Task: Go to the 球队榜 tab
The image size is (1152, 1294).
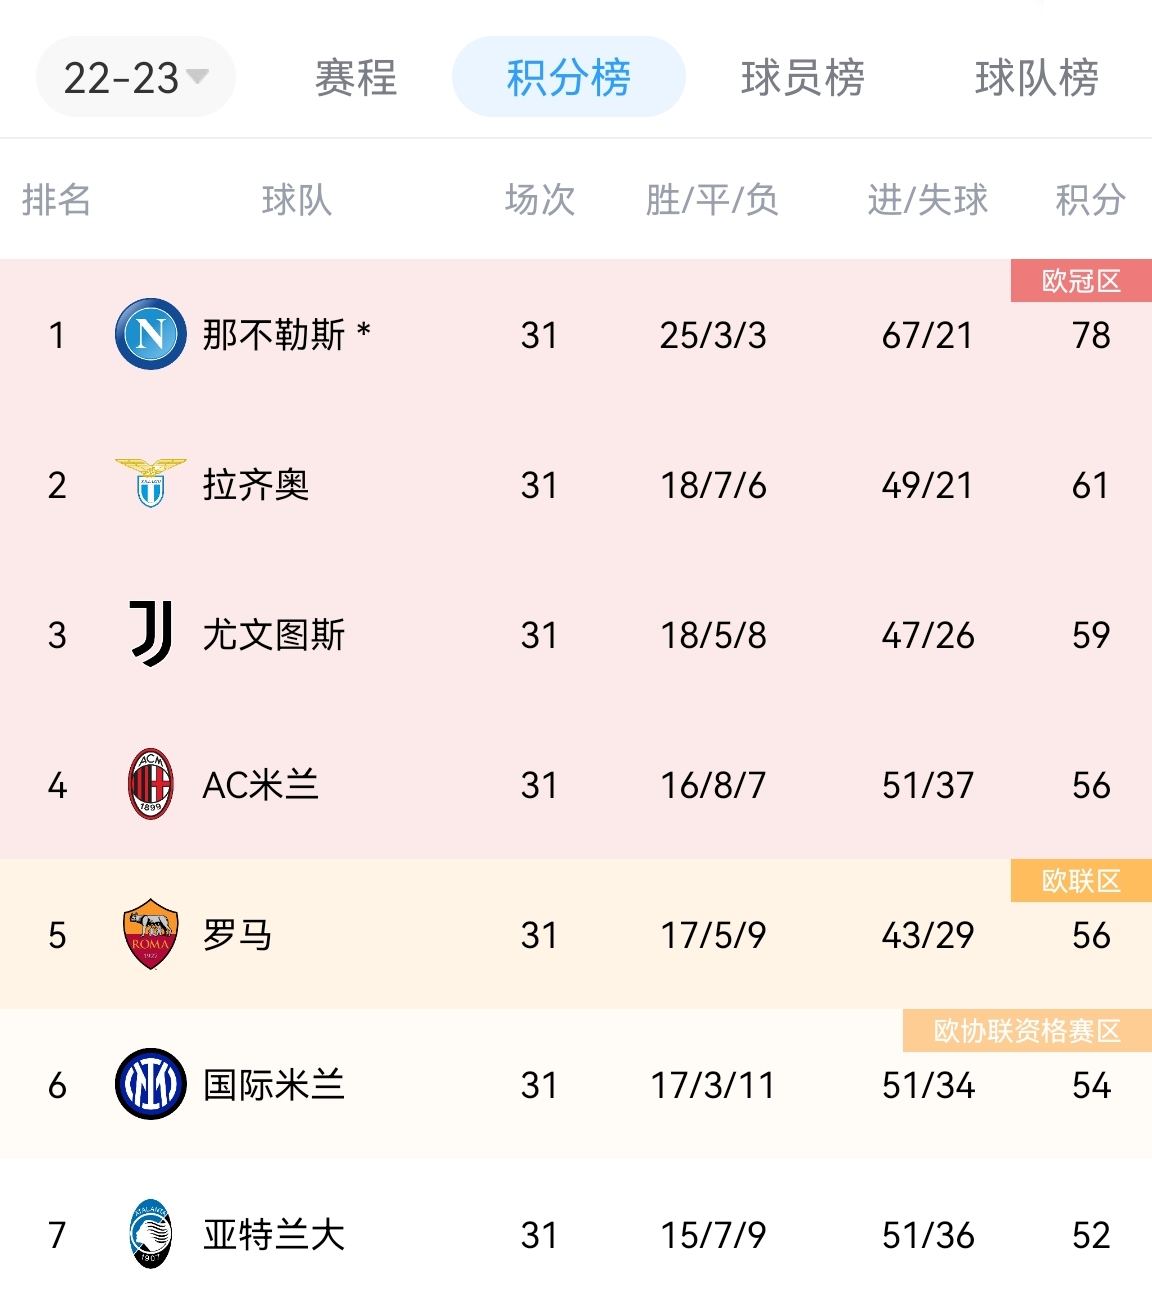Action: tap(1037, 77)
